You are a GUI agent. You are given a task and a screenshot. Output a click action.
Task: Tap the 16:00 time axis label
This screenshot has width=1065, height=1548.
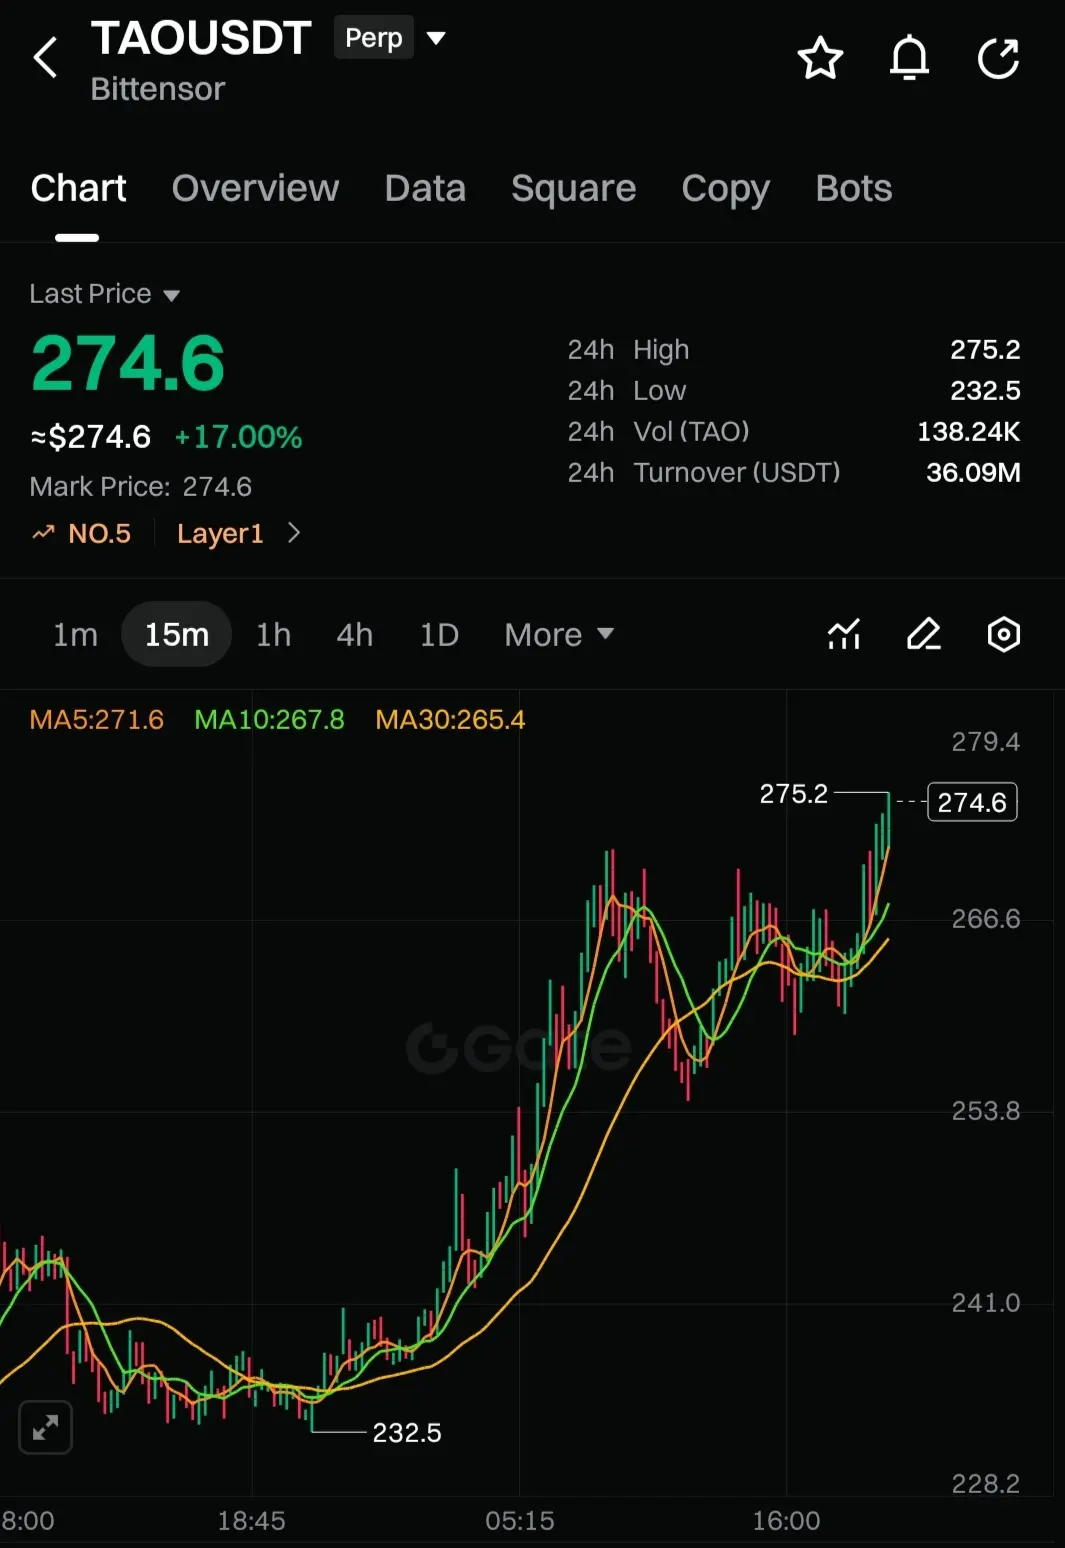click(786, 1521)
